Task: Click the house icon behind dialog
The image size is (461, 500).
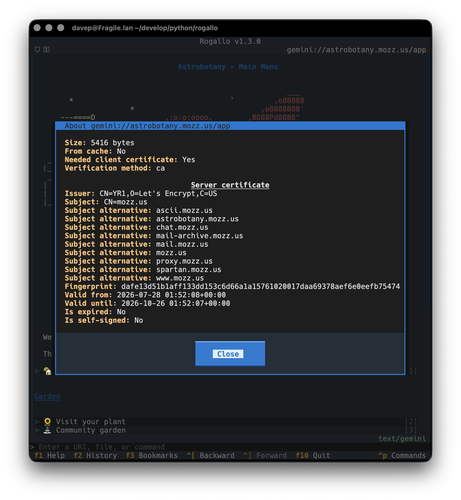Action: click(48, 371)
